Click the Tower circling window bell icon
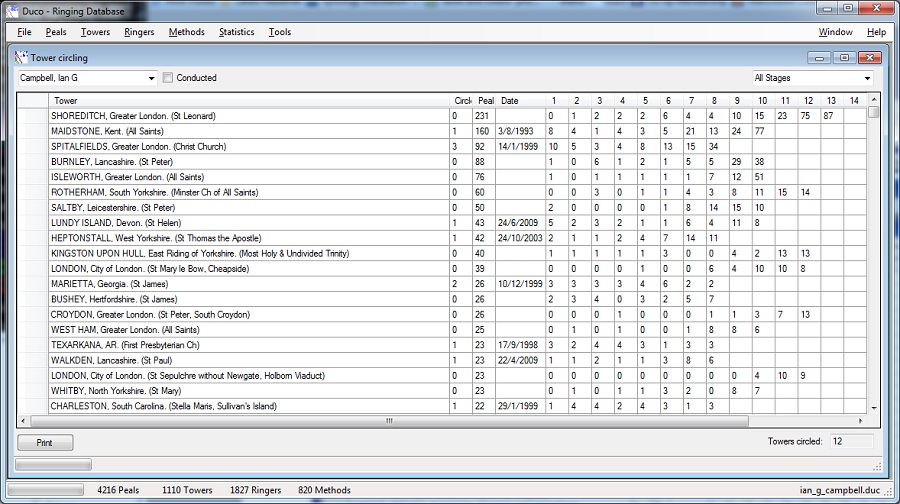This screenshot has height=504, width=900. [20, 58]
